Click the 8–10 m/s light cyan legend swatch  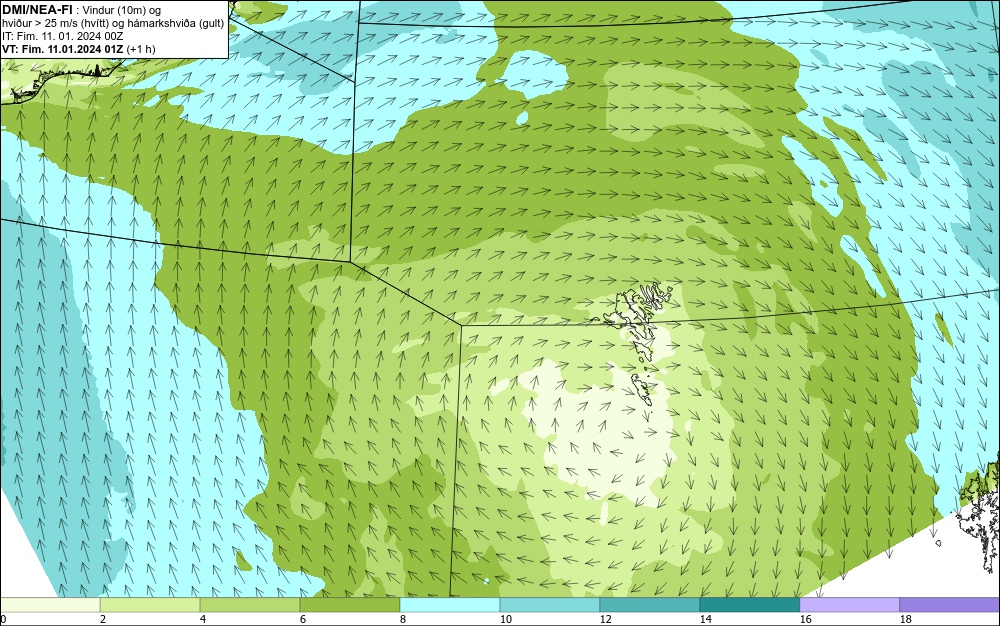point(450,604)
